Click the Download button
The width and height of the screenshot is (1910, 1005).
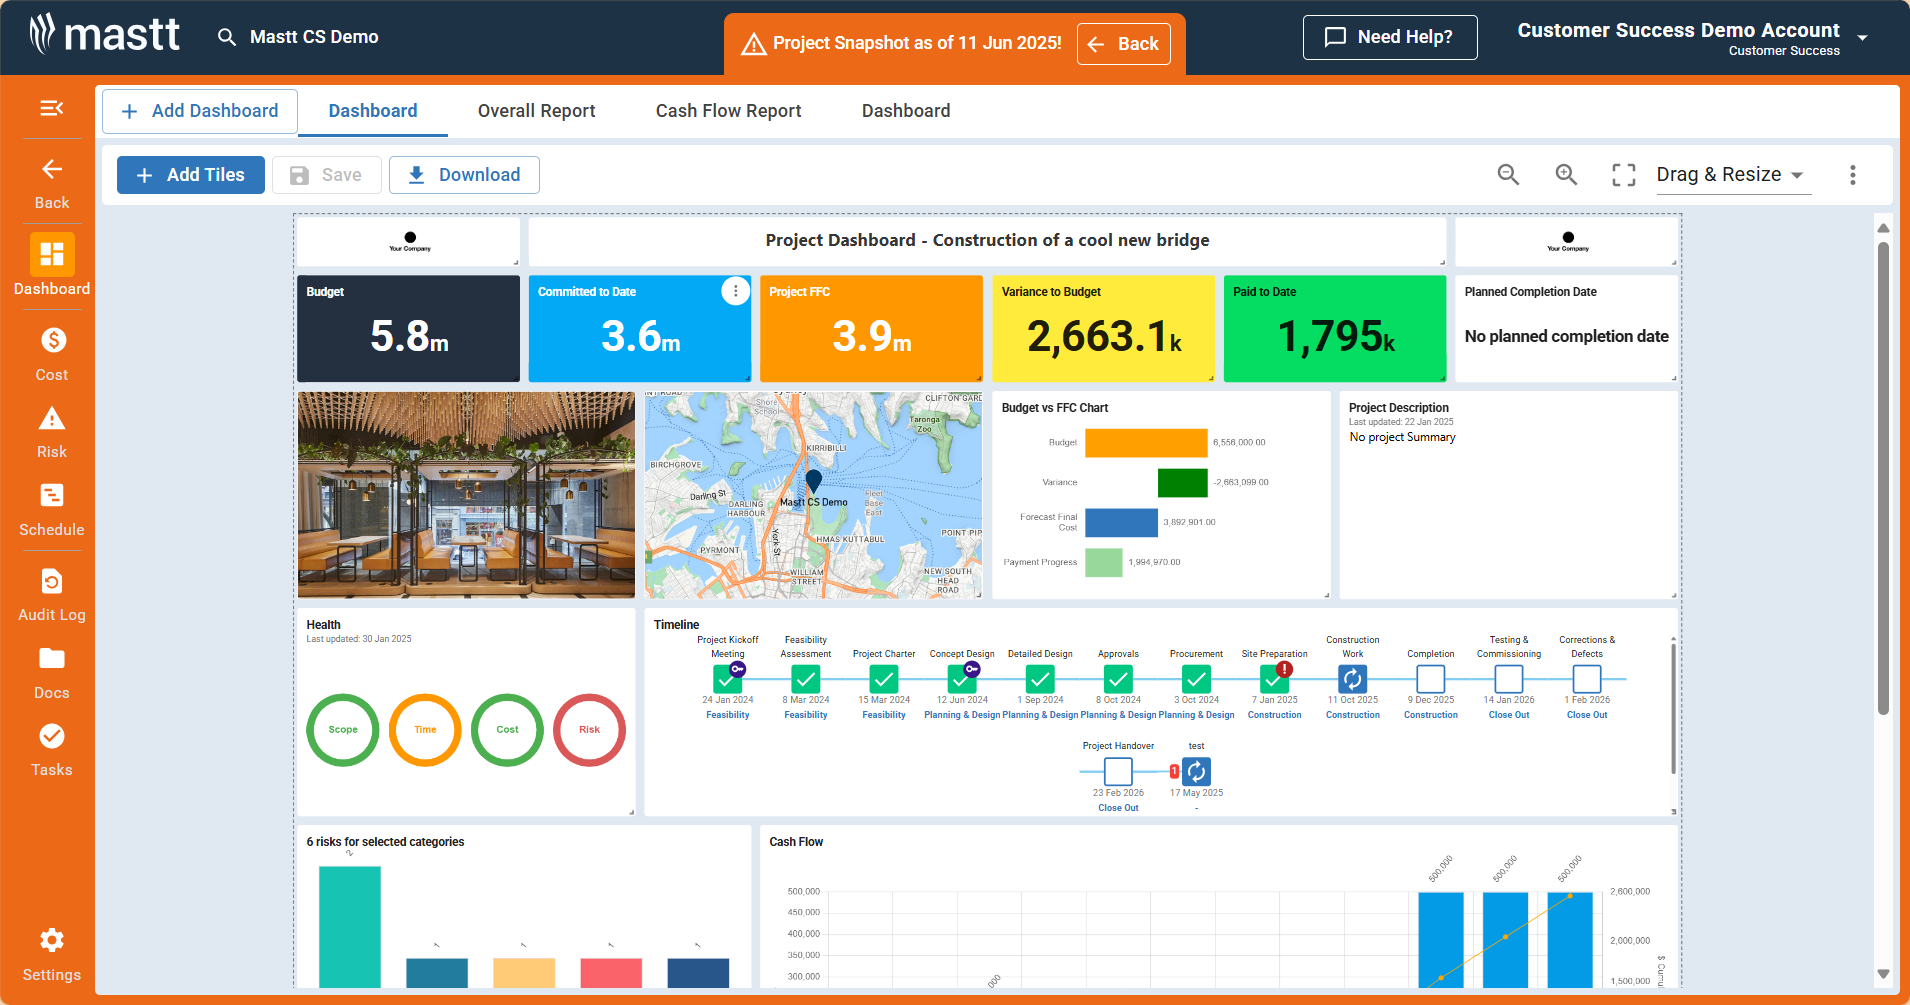[464, 175]
